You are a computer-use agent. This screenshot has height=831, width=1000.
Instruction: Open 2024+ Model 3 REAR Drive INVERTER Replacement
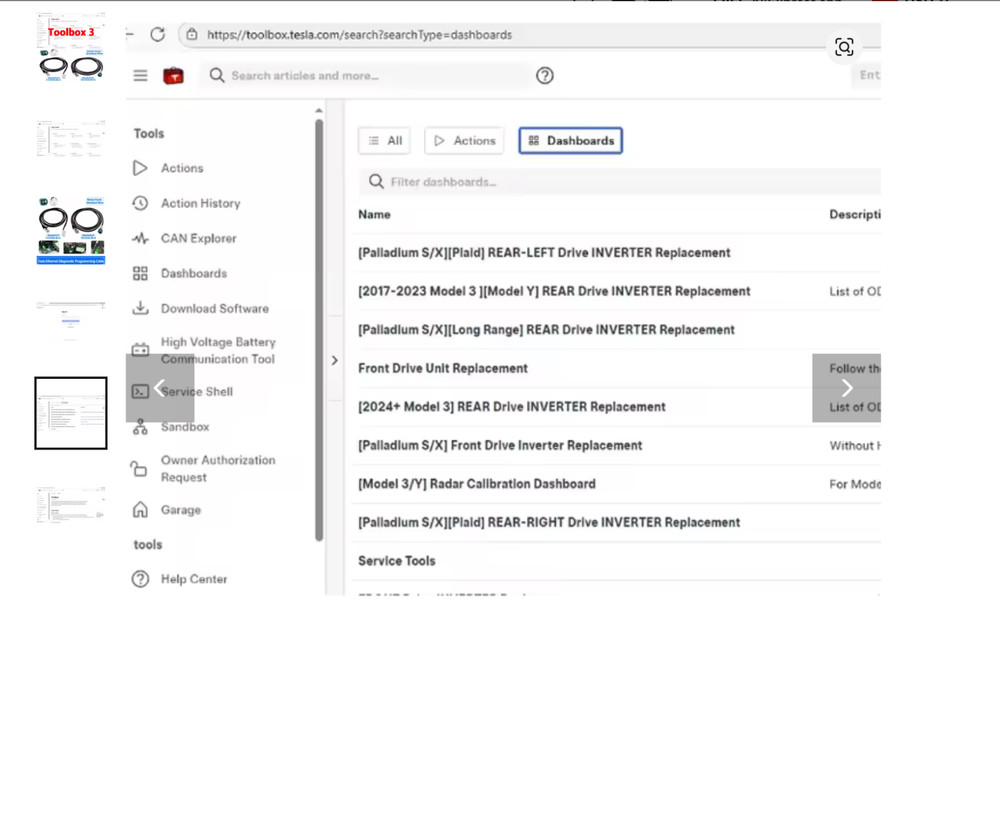[x=511, y=406]
